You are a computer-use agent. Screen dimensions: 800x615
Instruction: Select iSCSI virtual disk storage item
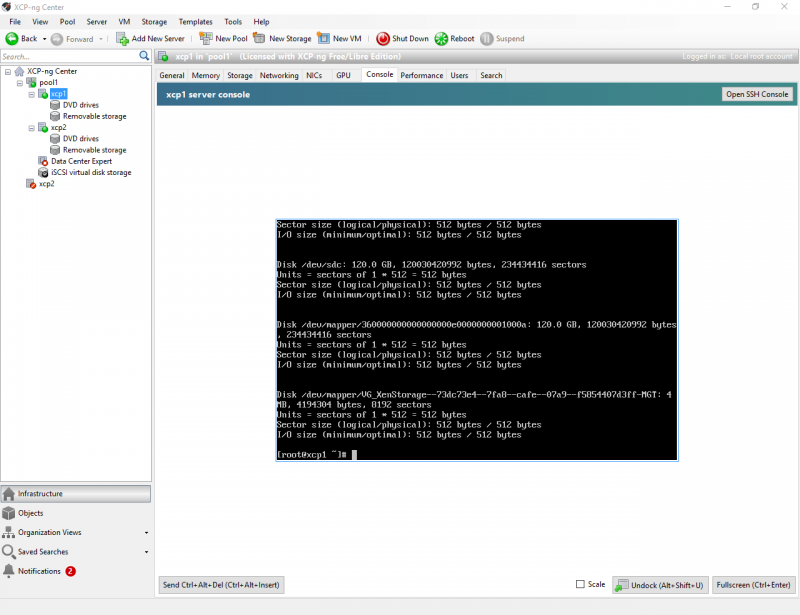coord(90,172)
